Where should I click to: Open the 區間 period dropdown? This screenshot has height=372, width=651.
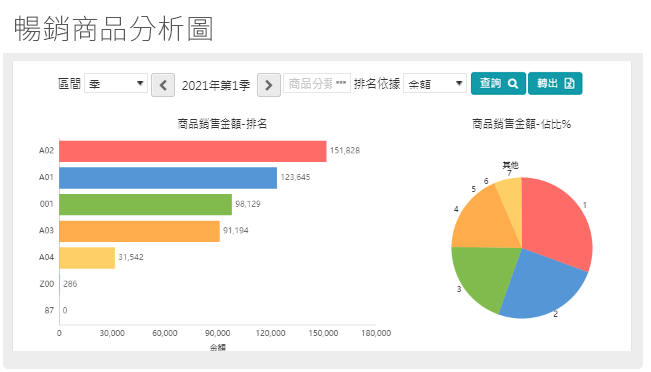116,83
